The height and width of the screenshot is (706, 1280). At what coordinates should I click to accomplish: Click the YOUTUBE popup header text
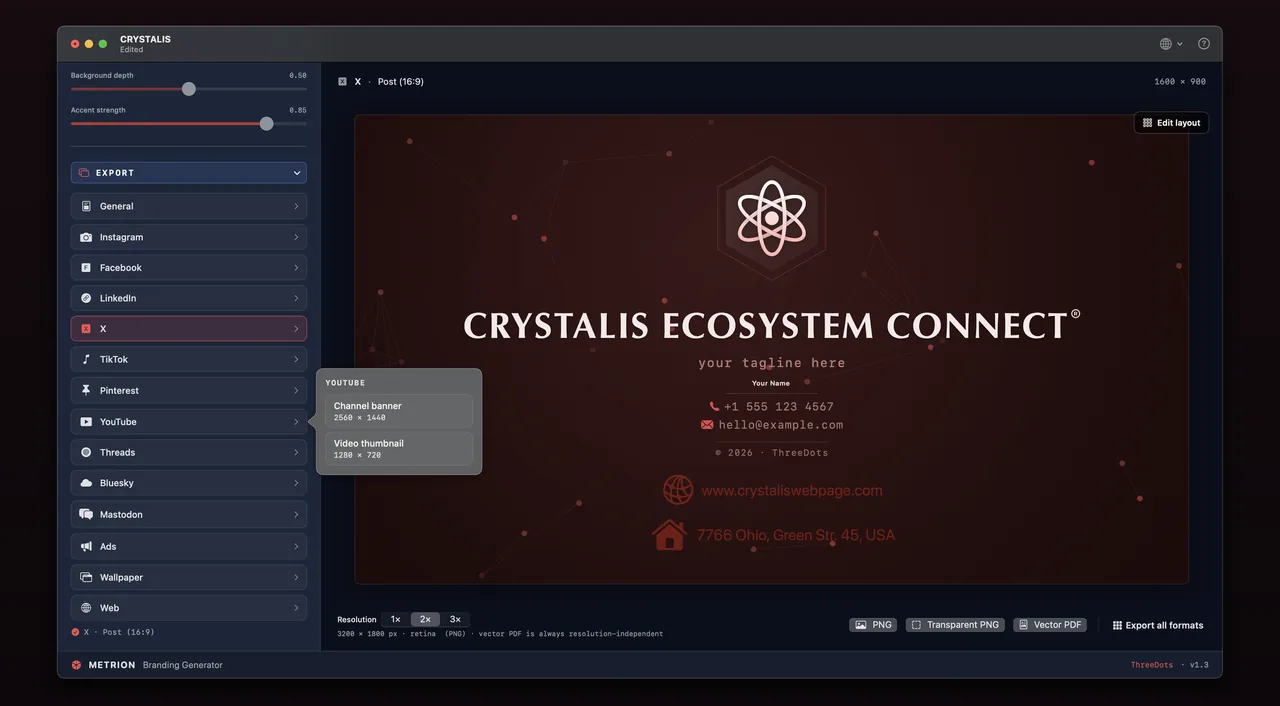click(345, 383)
